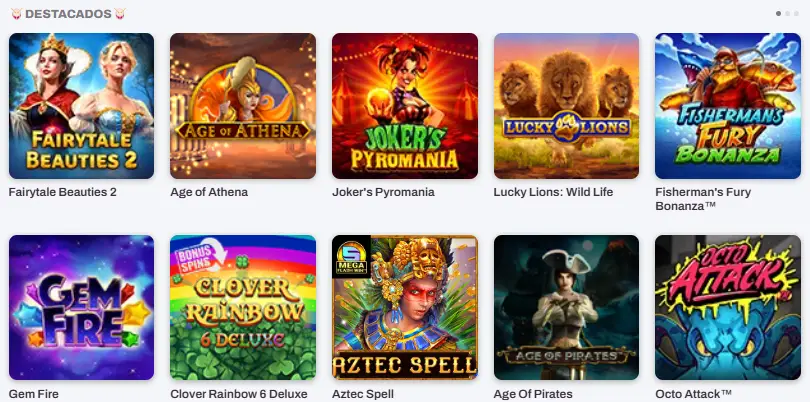Image resolution: width=810 pixels, height=402 pixels.
Task: Click the "Age of Athena" title text
Action: [x=209, y=192]
